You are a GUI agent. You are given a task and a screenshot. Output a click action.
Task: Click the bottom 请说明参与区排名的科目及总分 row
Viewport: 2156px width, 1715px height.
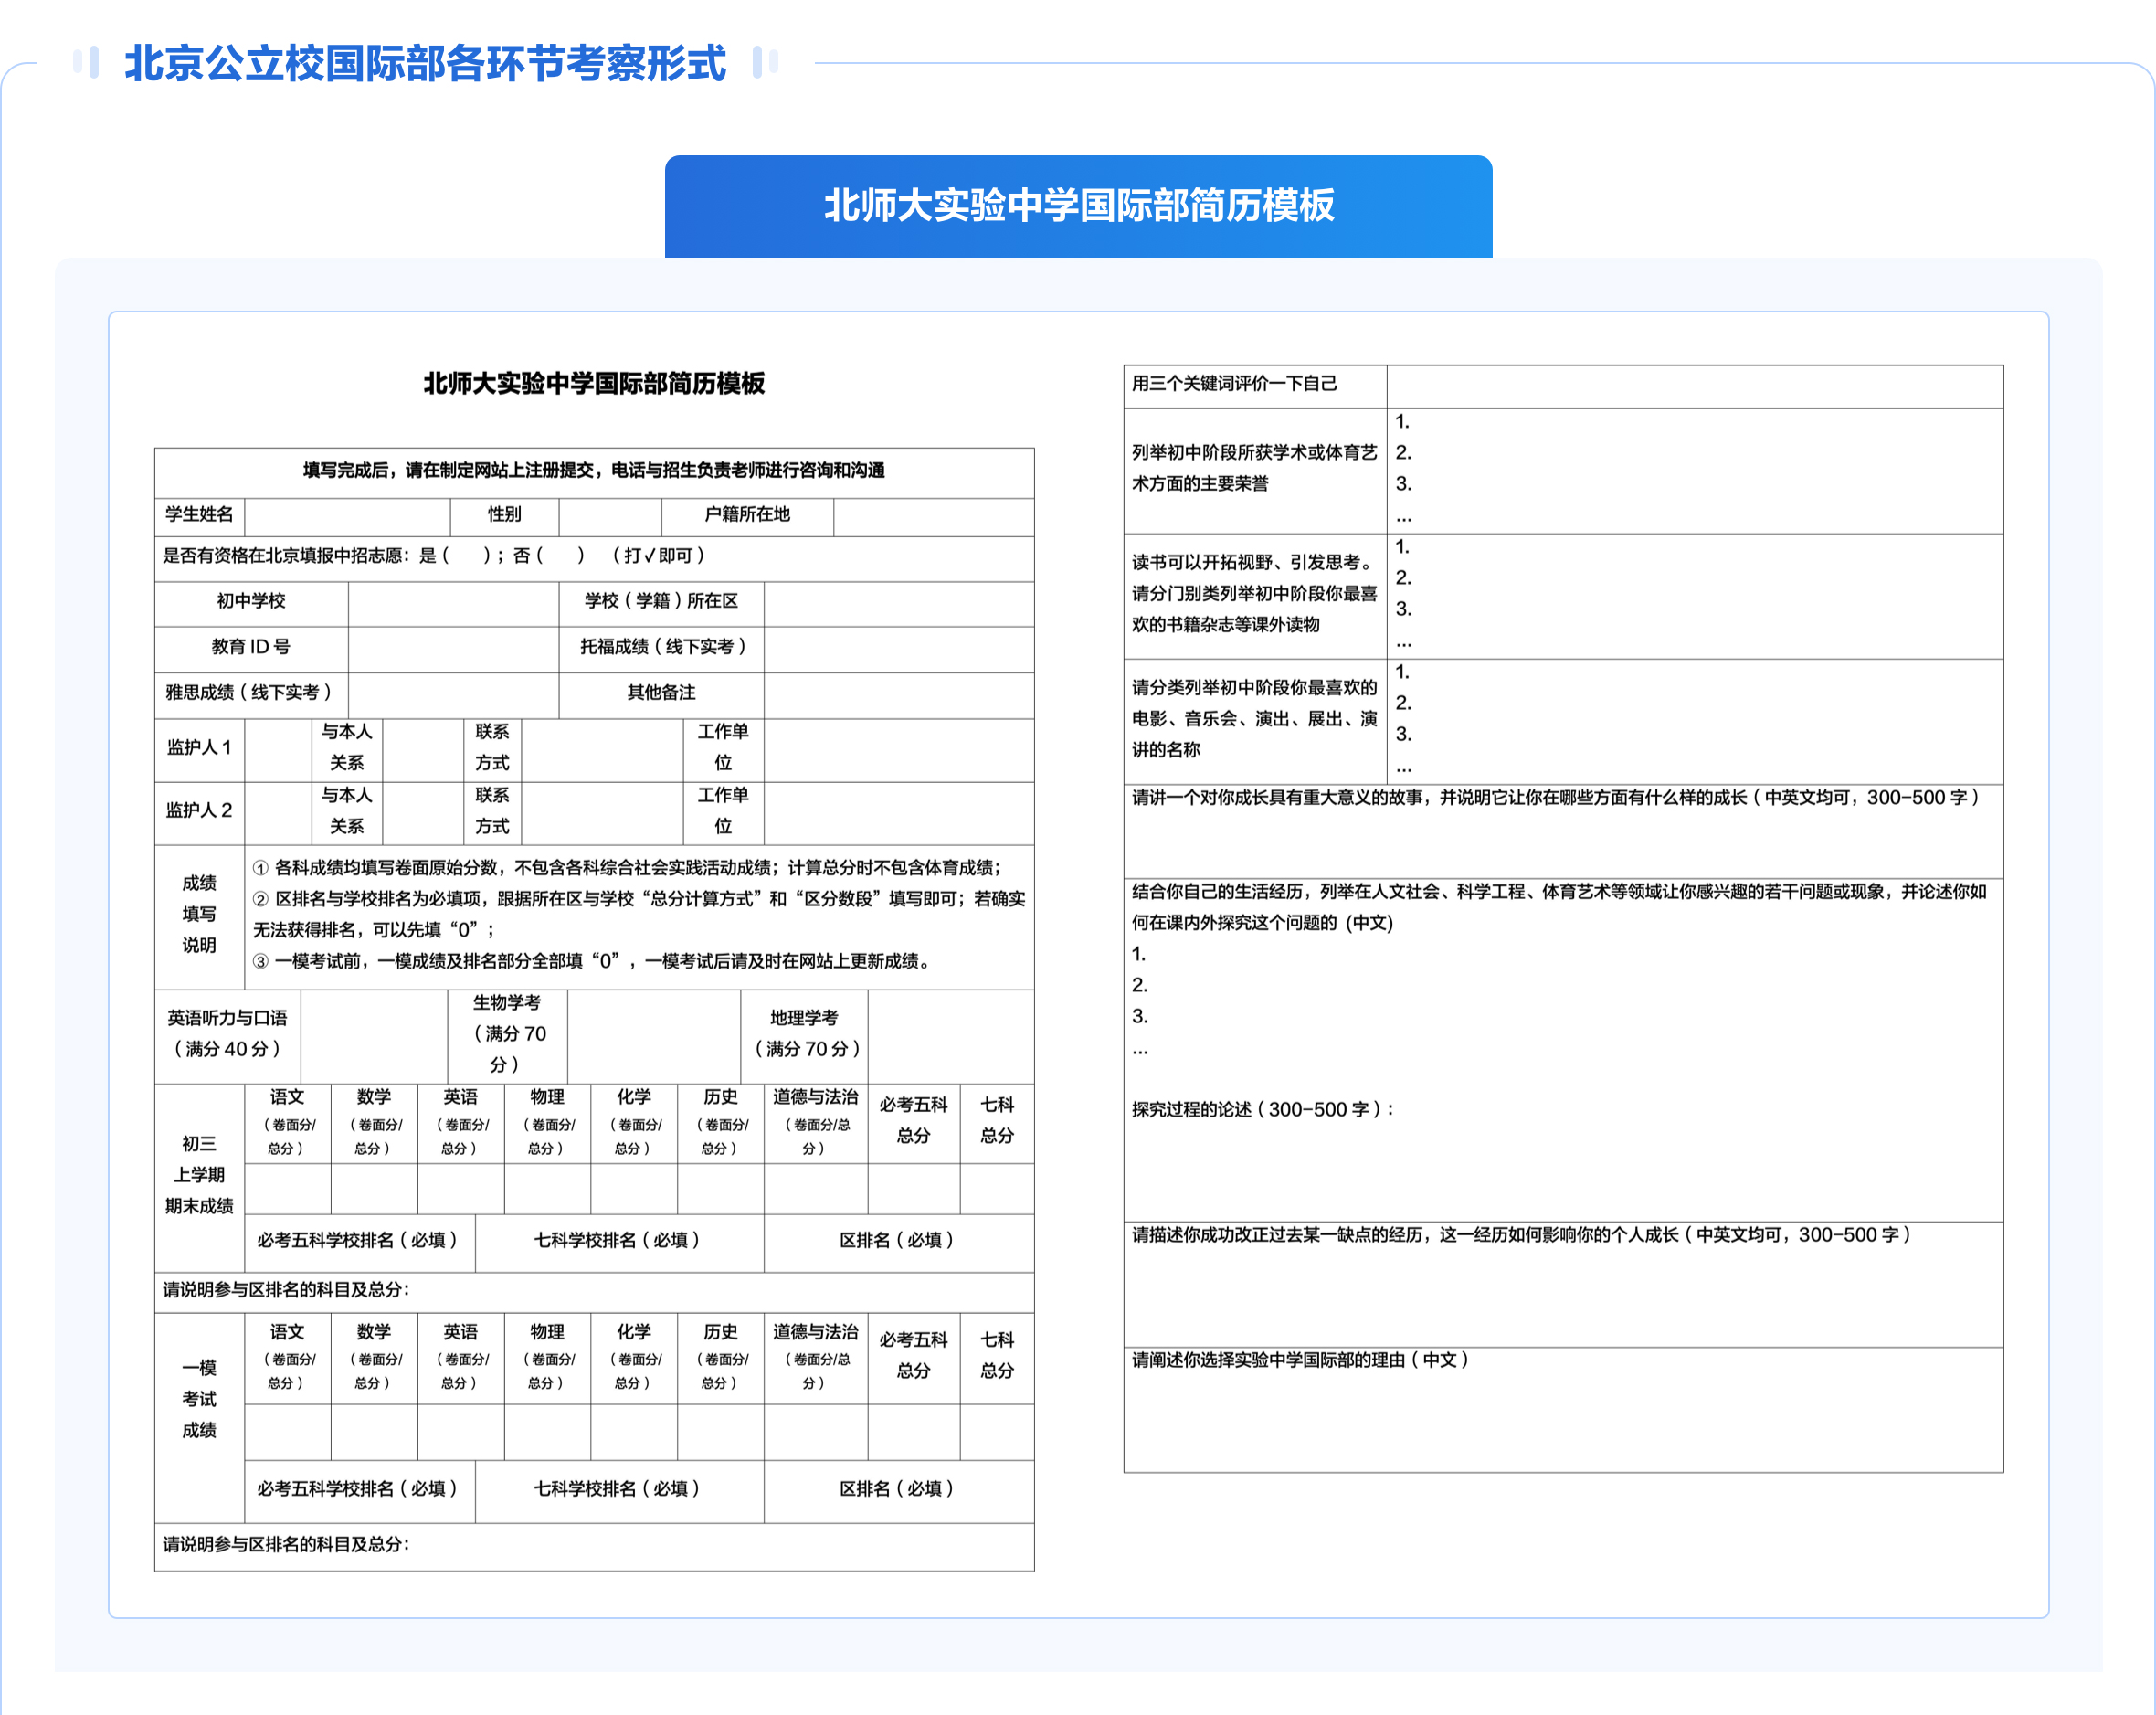point(594,1547)
